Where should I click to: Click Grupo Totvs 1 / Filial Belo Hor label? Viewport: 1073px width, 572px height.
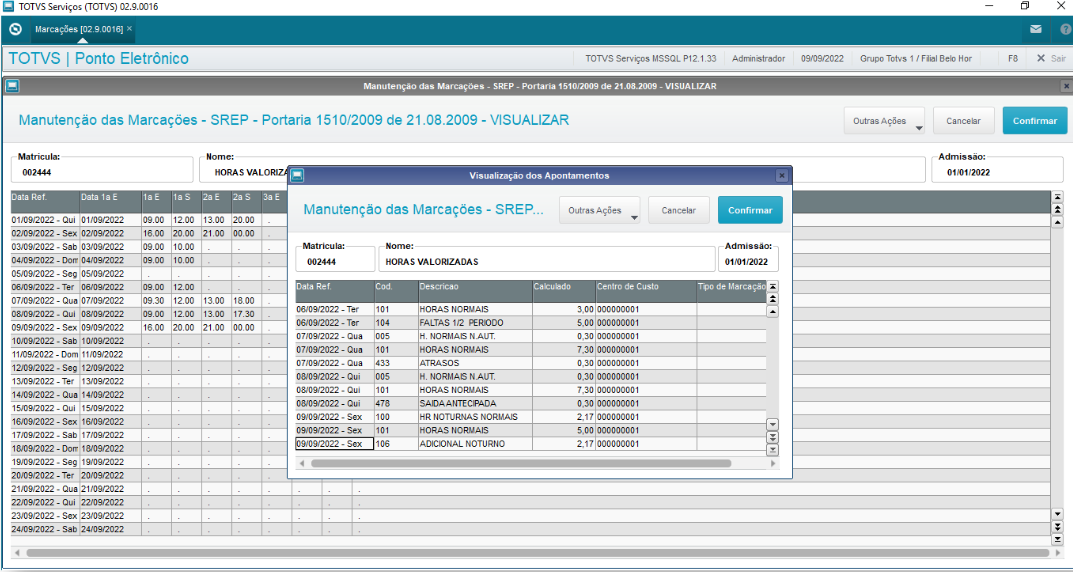pyautogui.click(x=916, y=58)
